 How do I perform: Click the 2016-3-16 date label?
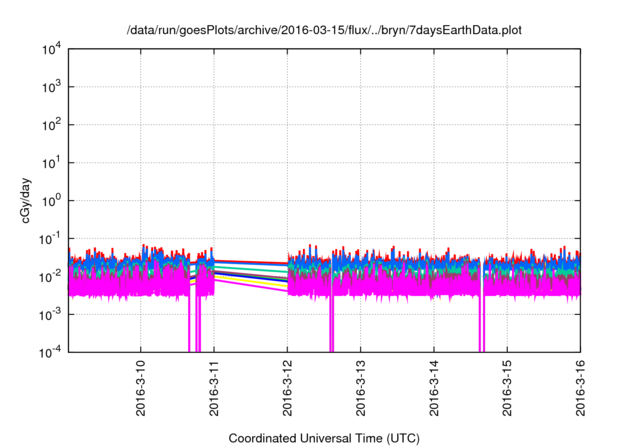click(x=580, y=388)
